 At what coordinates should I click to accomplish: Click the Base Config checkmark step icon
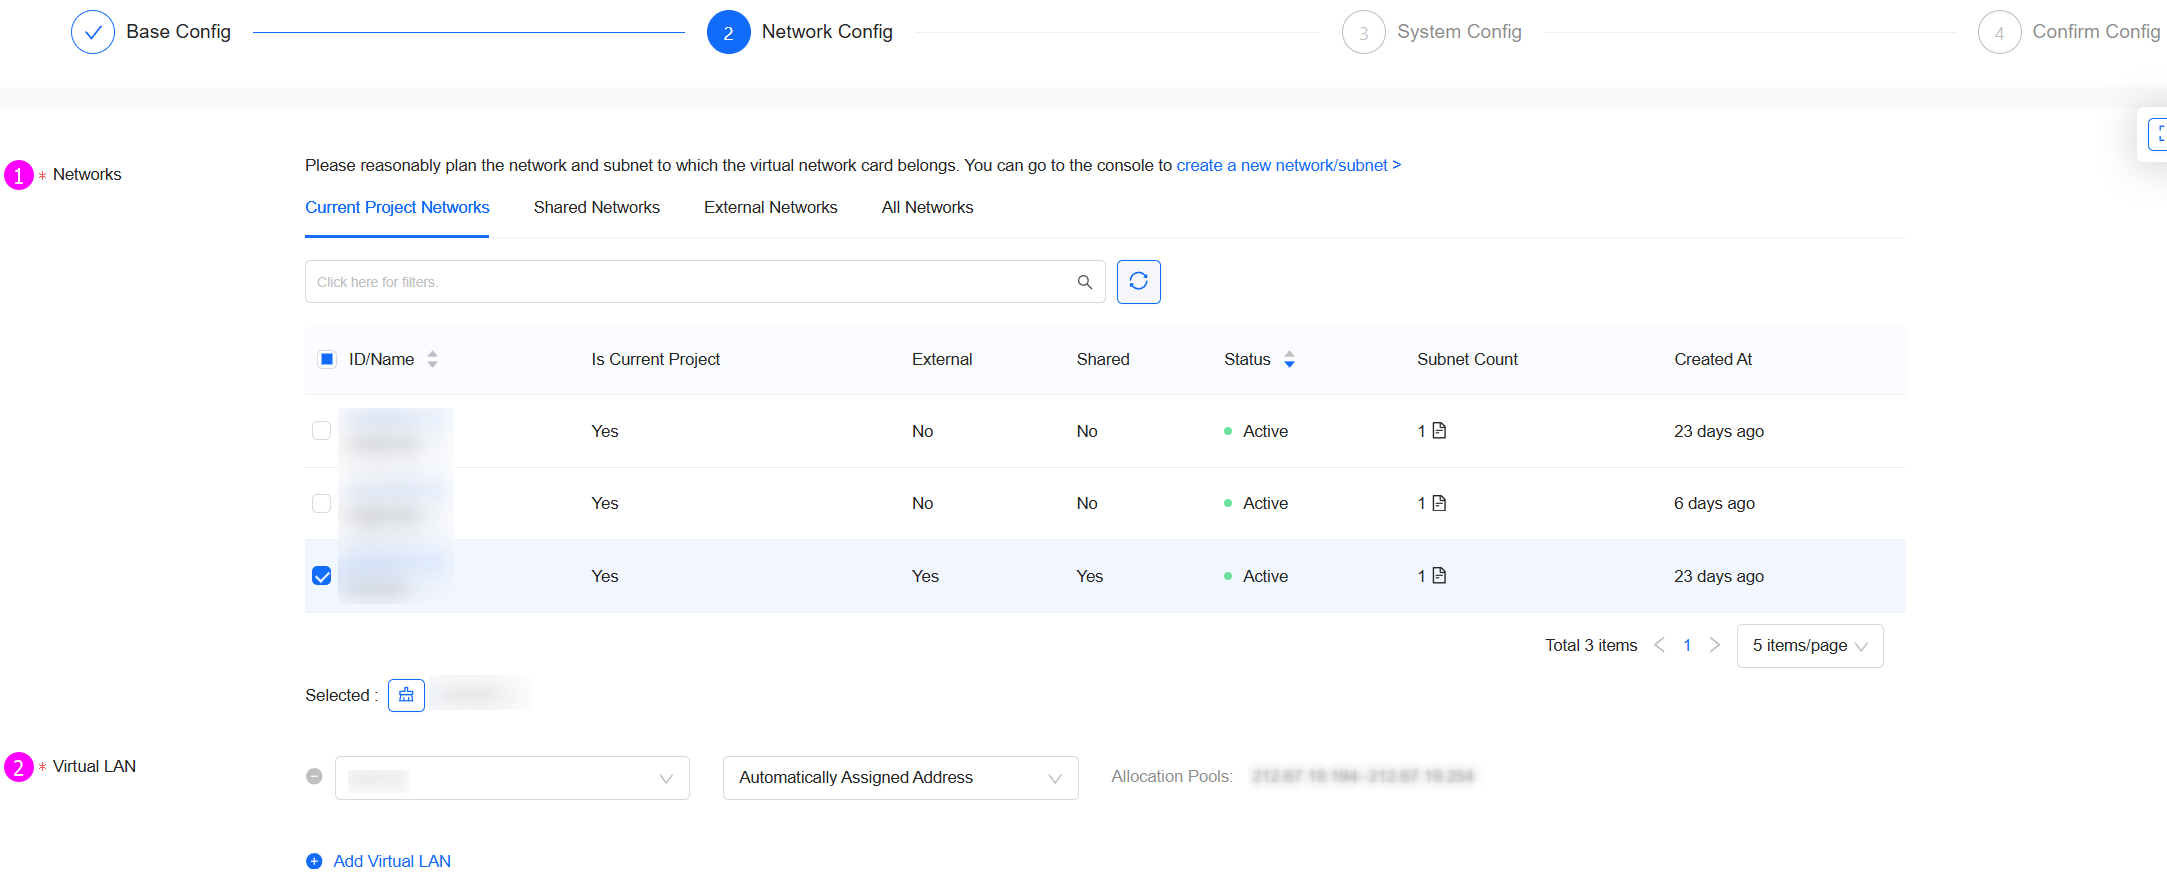click(x=92, y=32)
